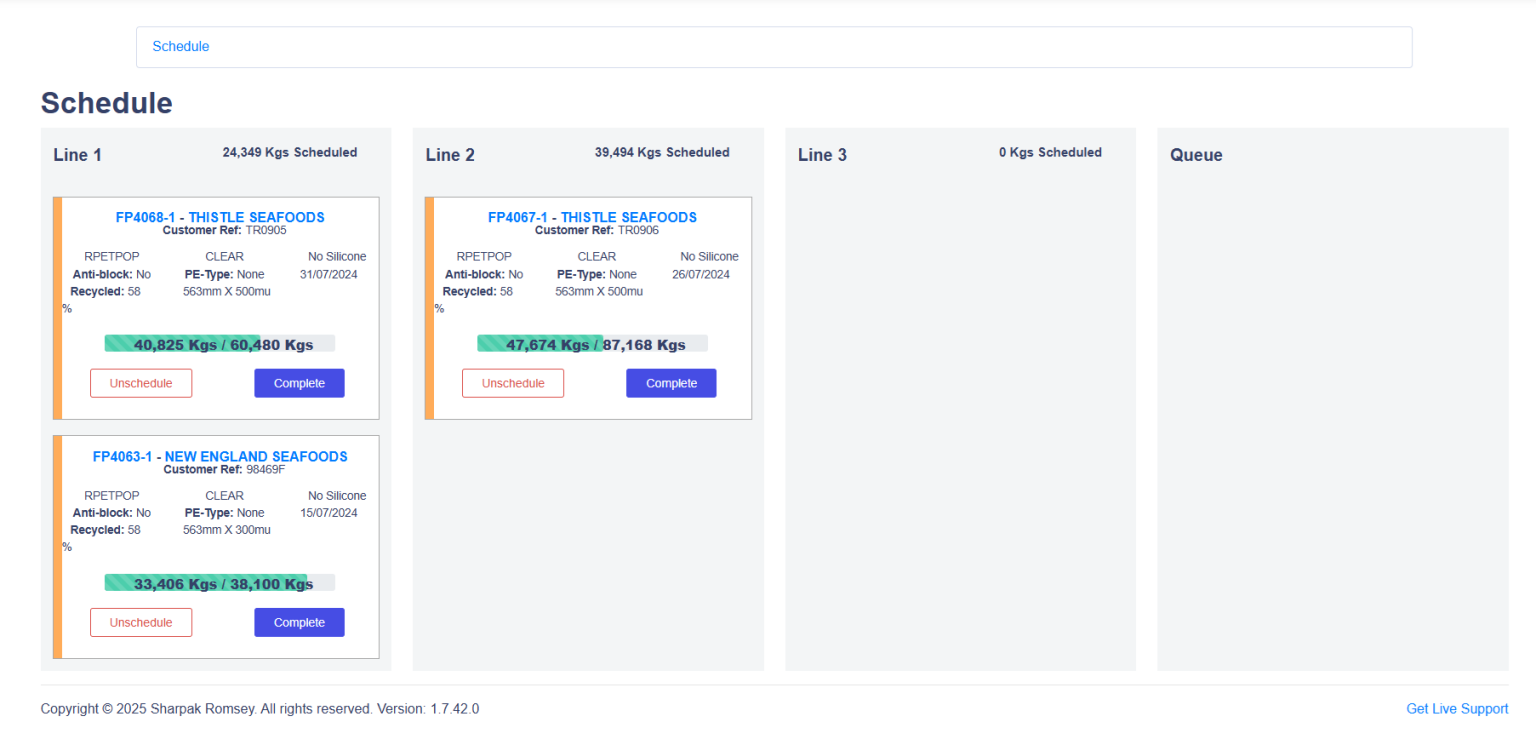Open job FP4063-1 New England Seafoods
Viewport: 1536px width, 745px height.
[220, 456]
